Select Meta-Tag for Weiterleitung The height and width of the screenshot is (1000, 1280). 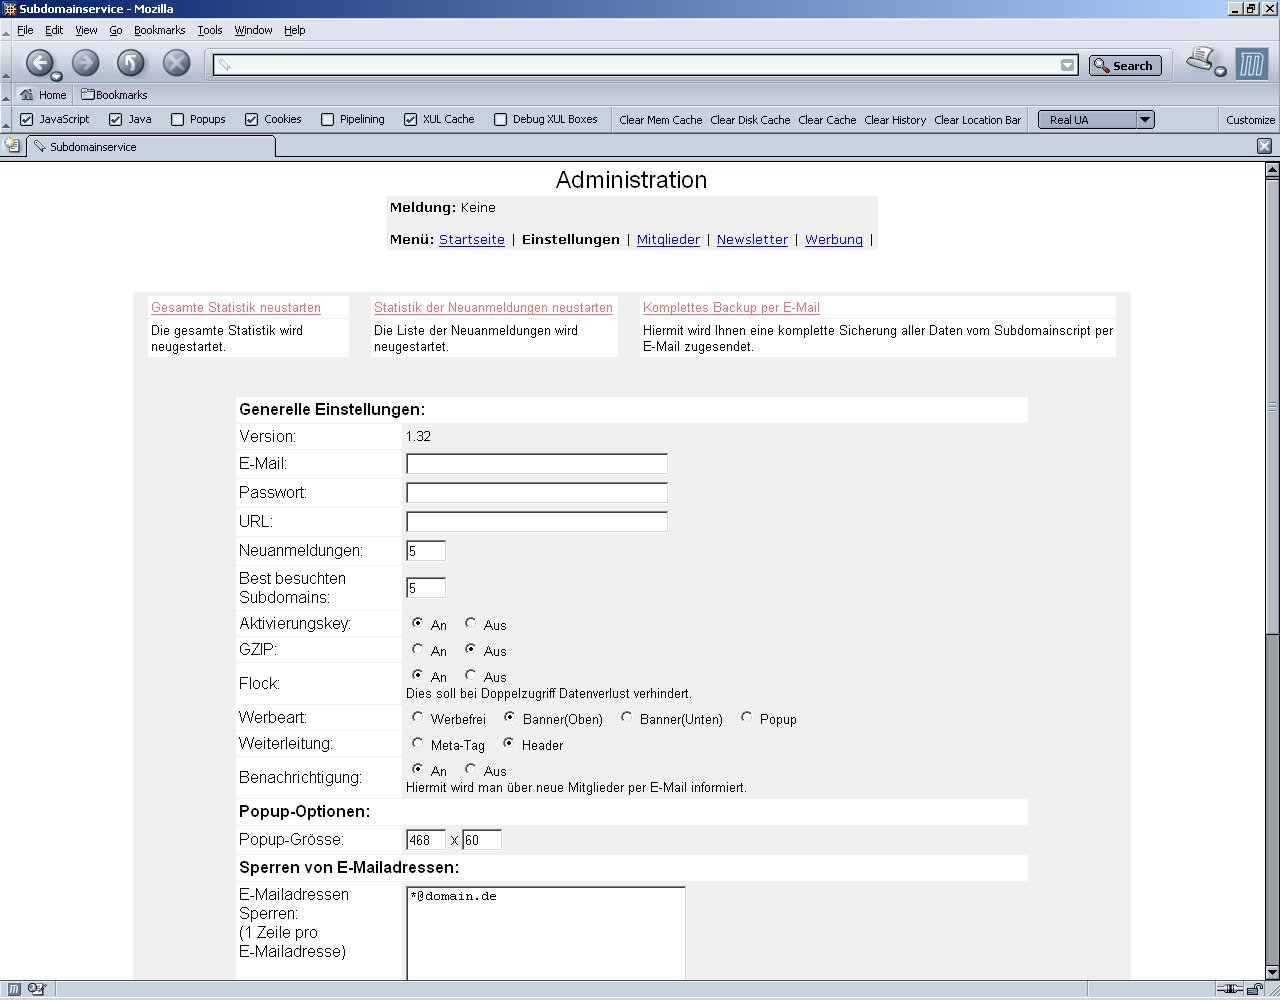417,743
